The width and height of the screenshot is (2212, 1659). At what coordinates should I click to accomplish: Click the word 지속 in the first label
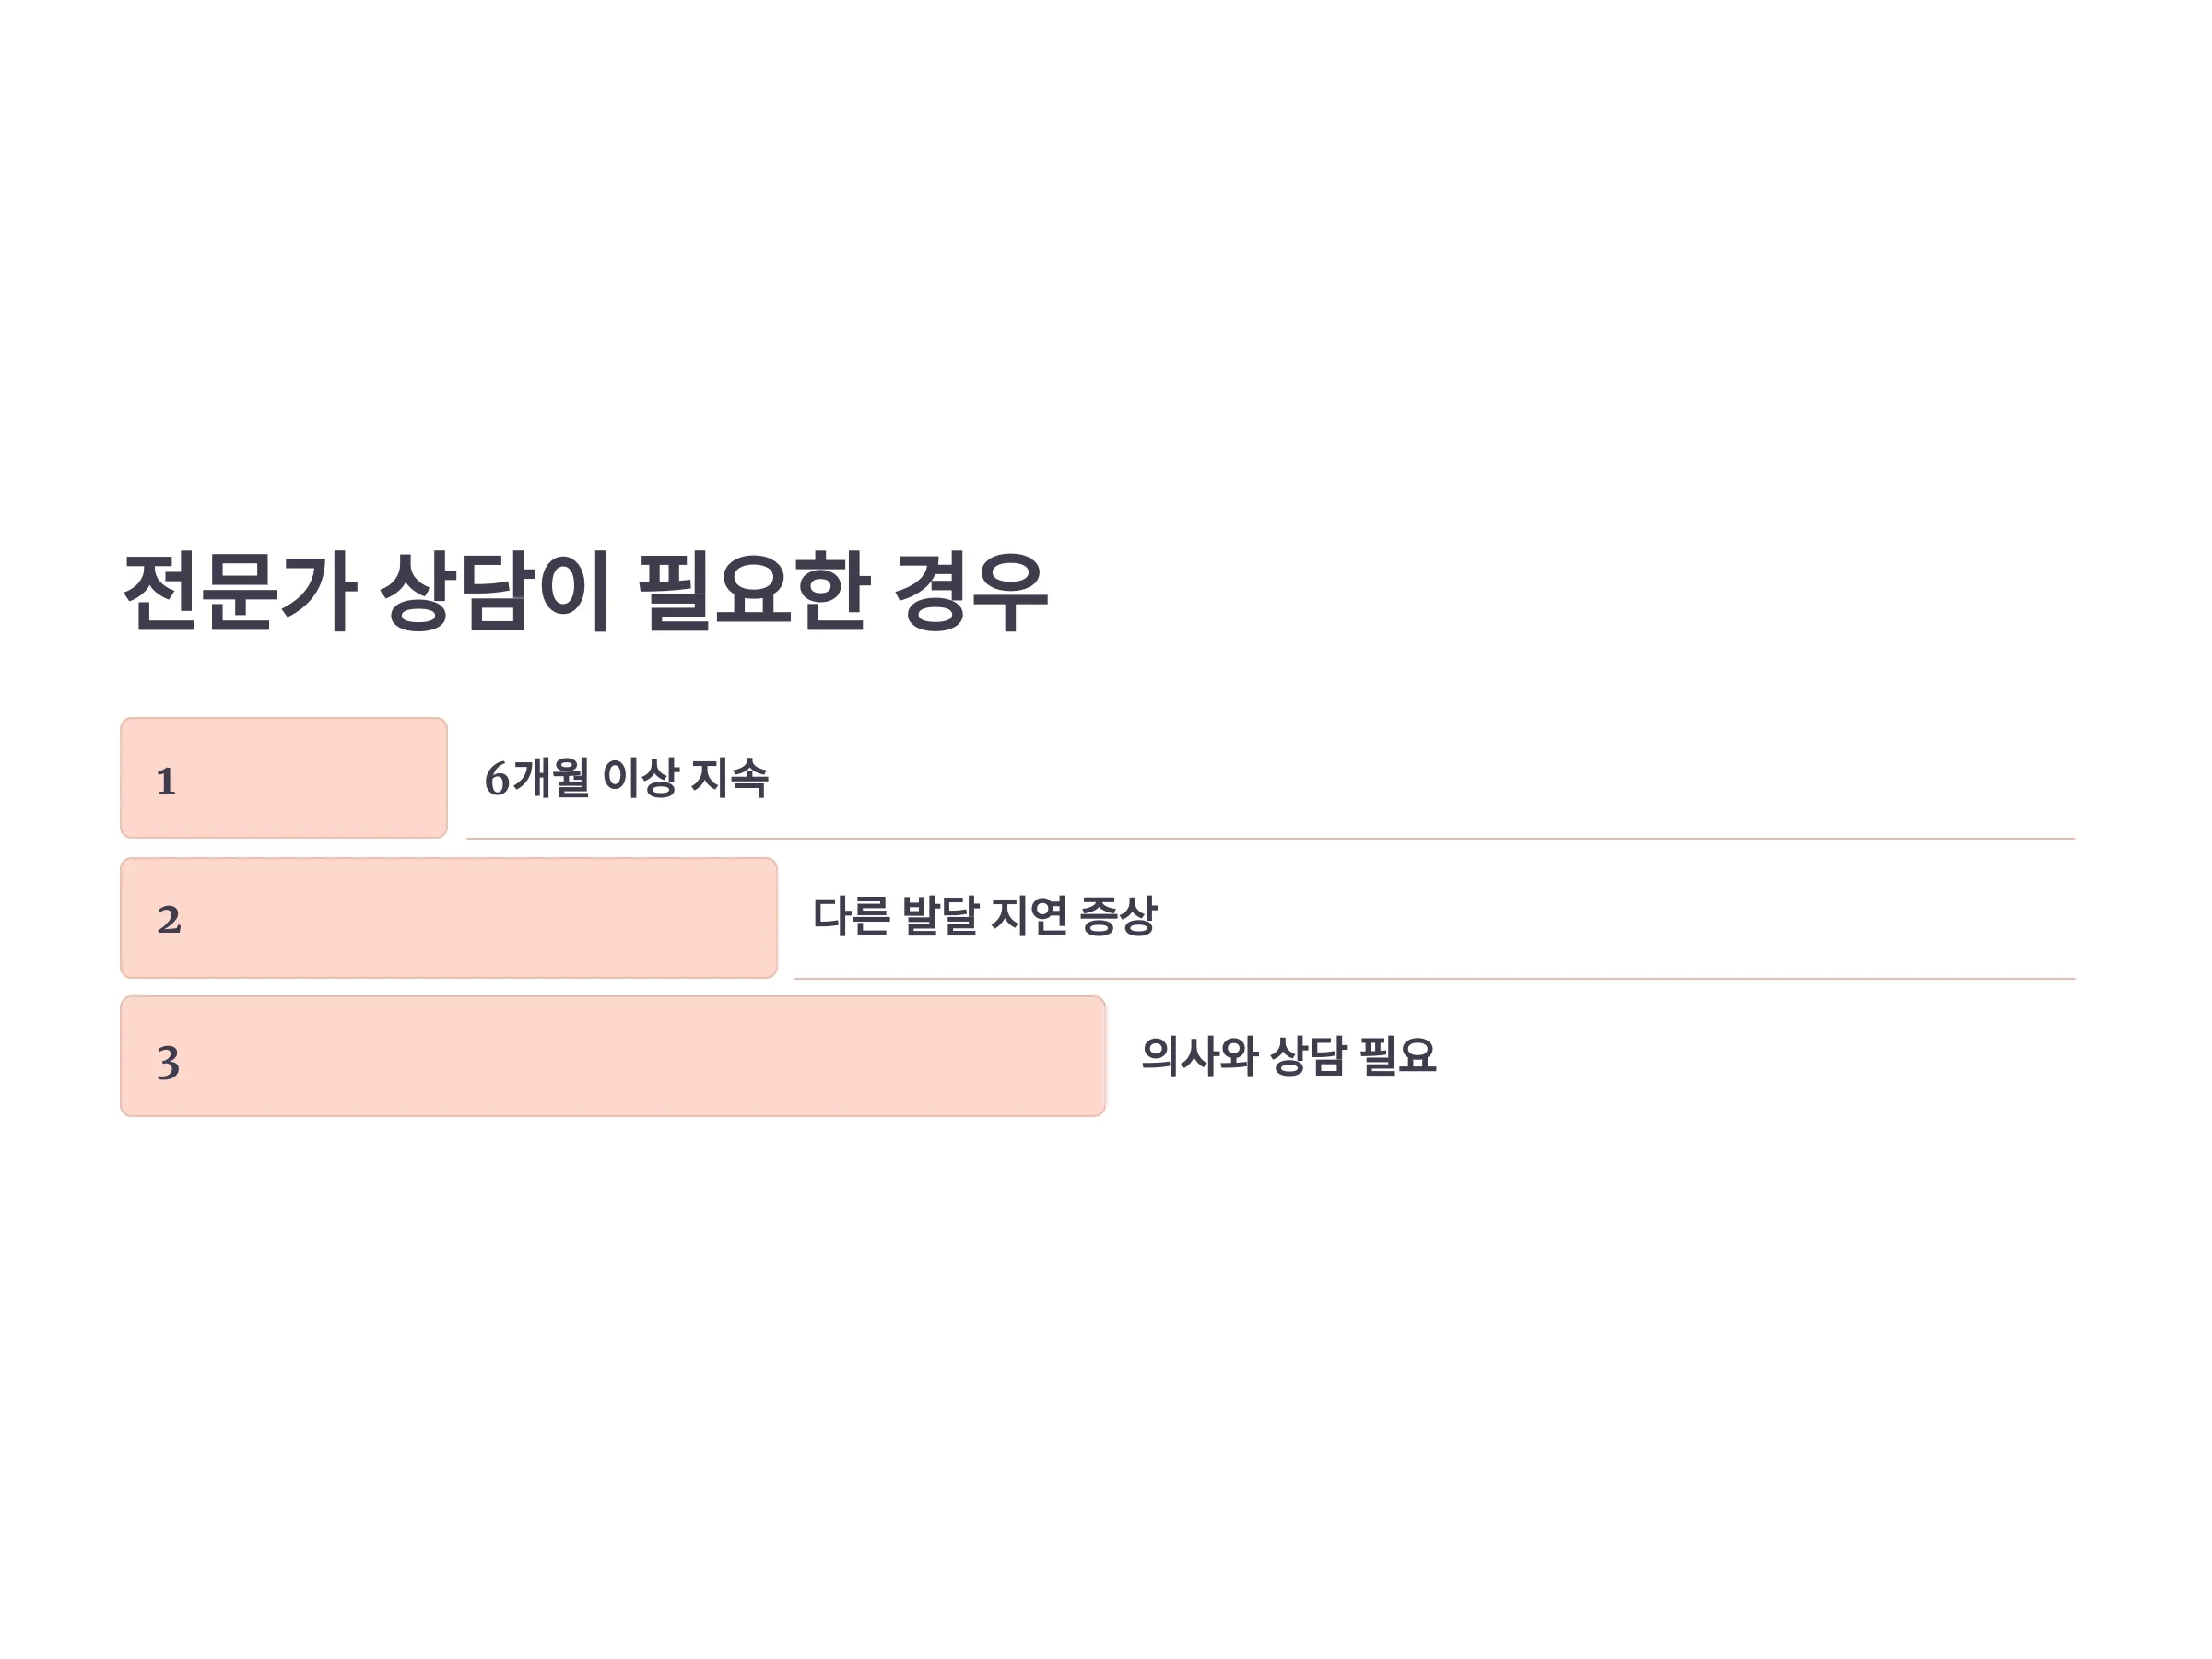coord(730,778)
